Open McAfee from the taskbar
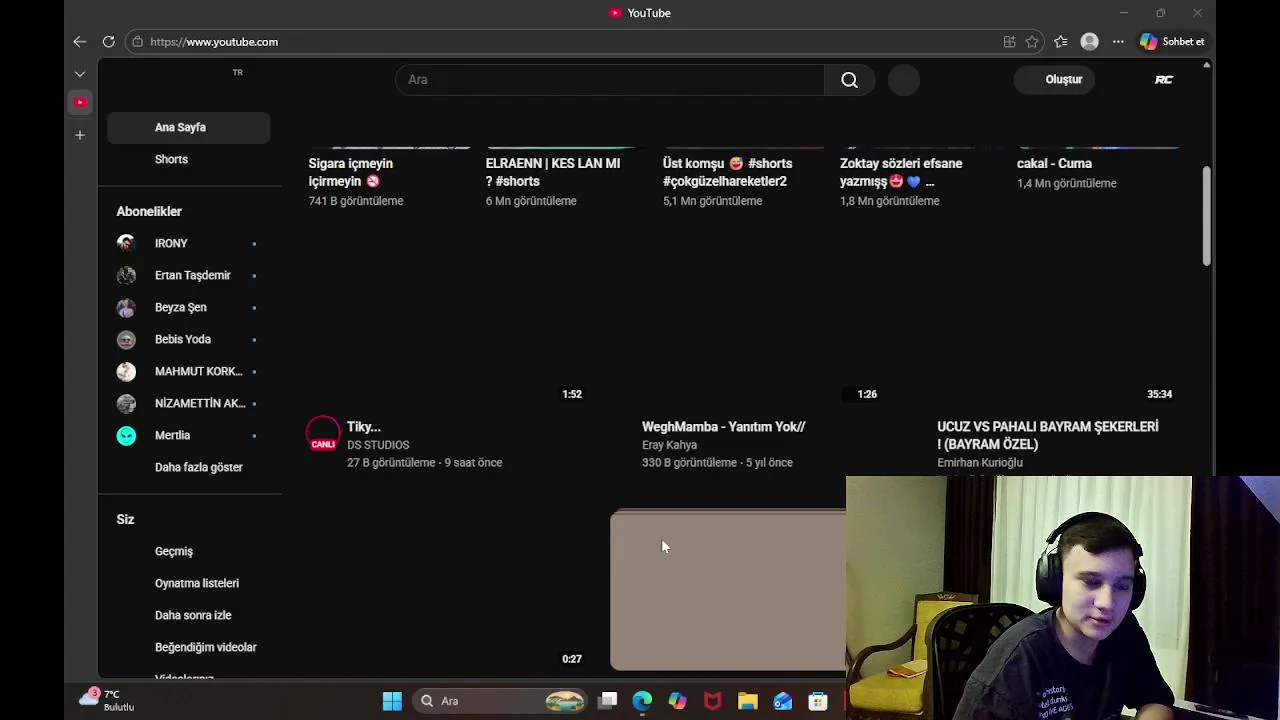Screen dimensions: 1280x720 pos(712,701)
